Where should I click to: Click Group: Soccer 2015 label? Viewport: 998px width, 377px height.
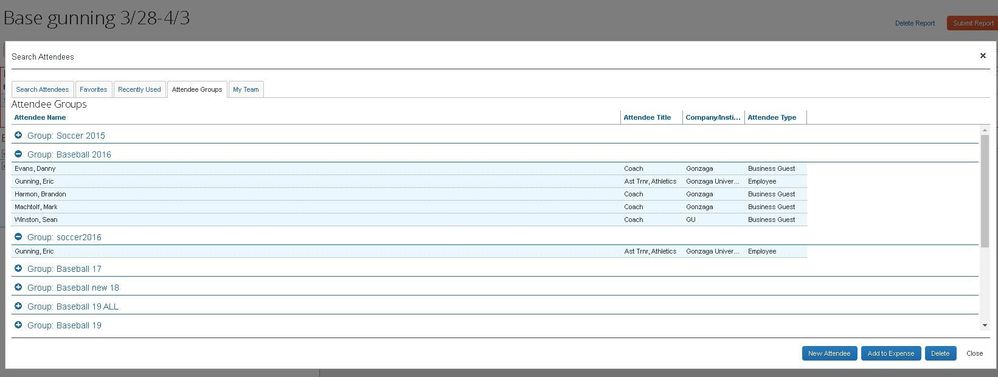tap(66, 136)
